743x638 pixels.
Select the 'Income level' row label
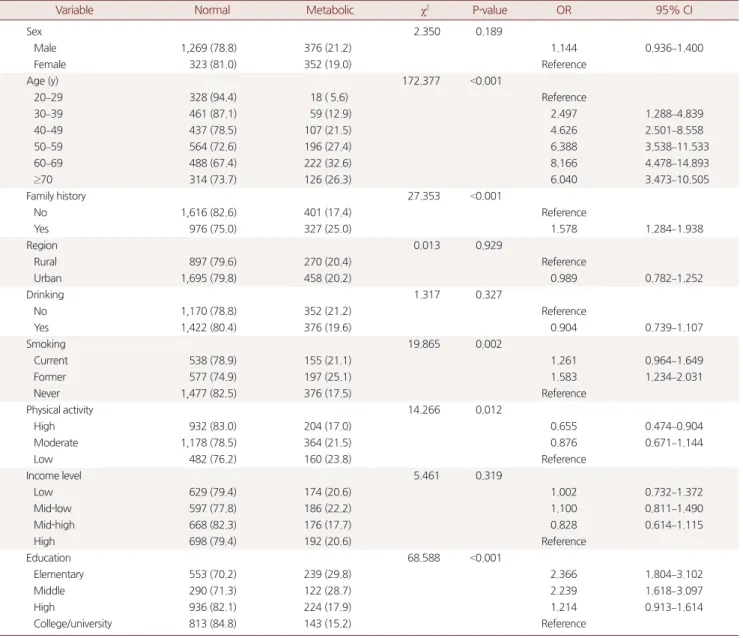(x=54, y=475)
